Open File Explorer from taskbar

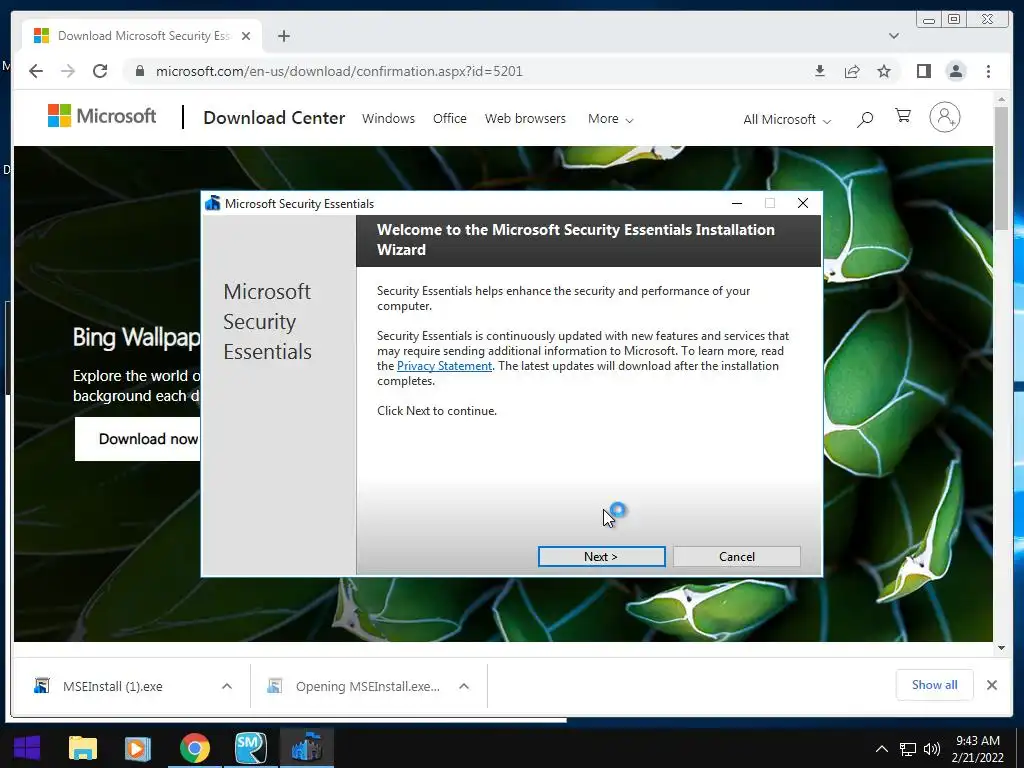point(83,748)
